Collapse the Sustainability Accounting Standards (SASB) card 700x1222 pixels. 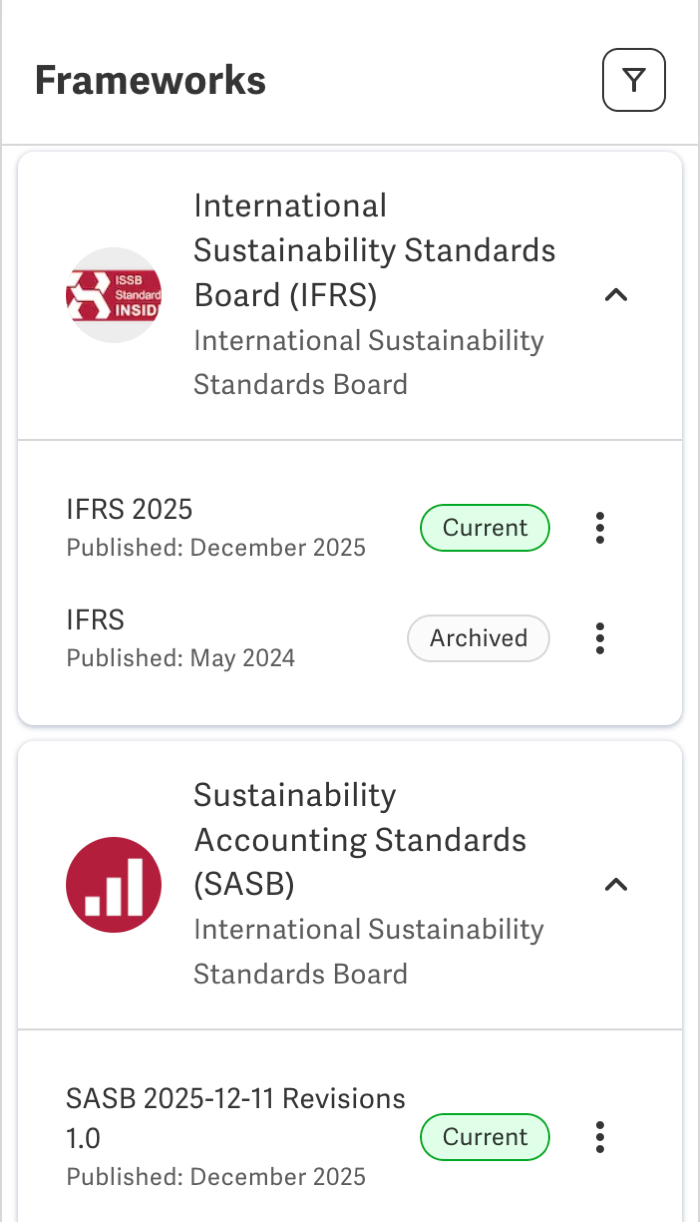[617, 884]
